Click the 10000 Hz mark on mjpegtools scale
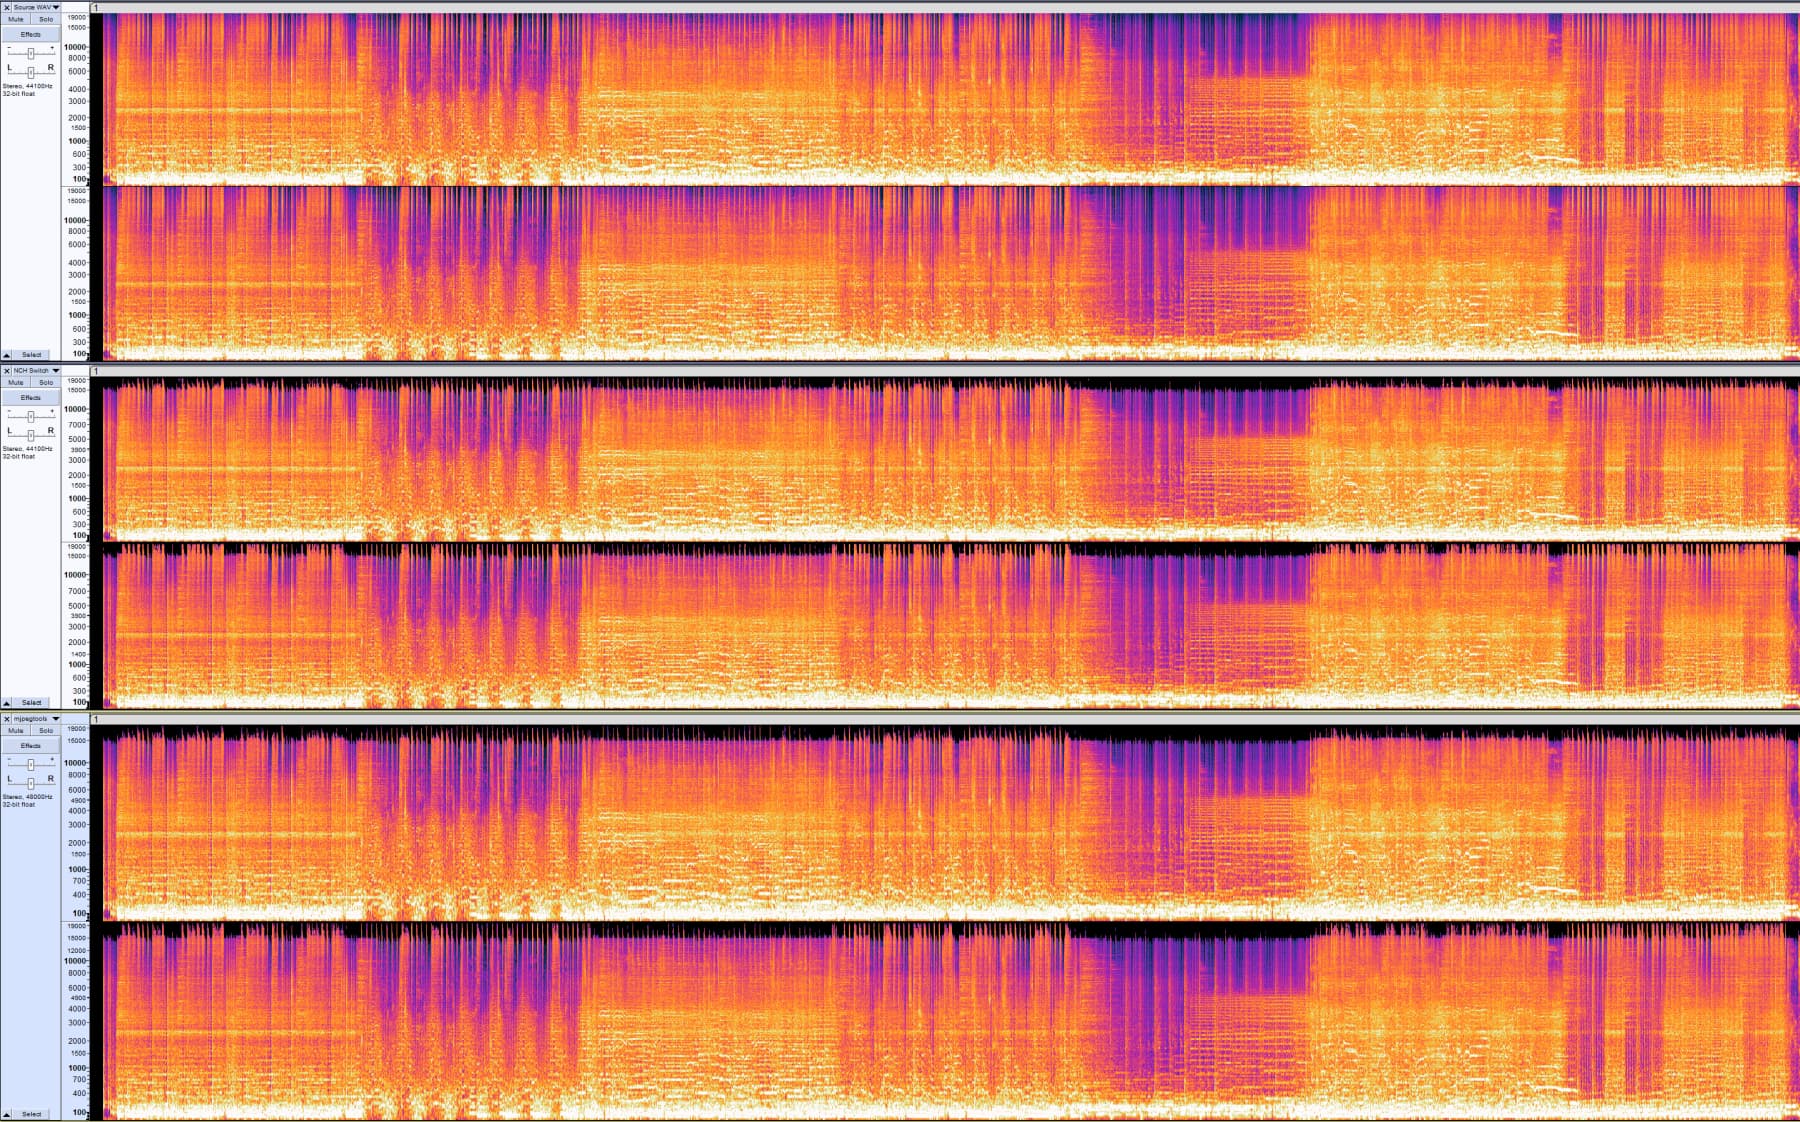1800x1122 pixels. coord(76,763)
